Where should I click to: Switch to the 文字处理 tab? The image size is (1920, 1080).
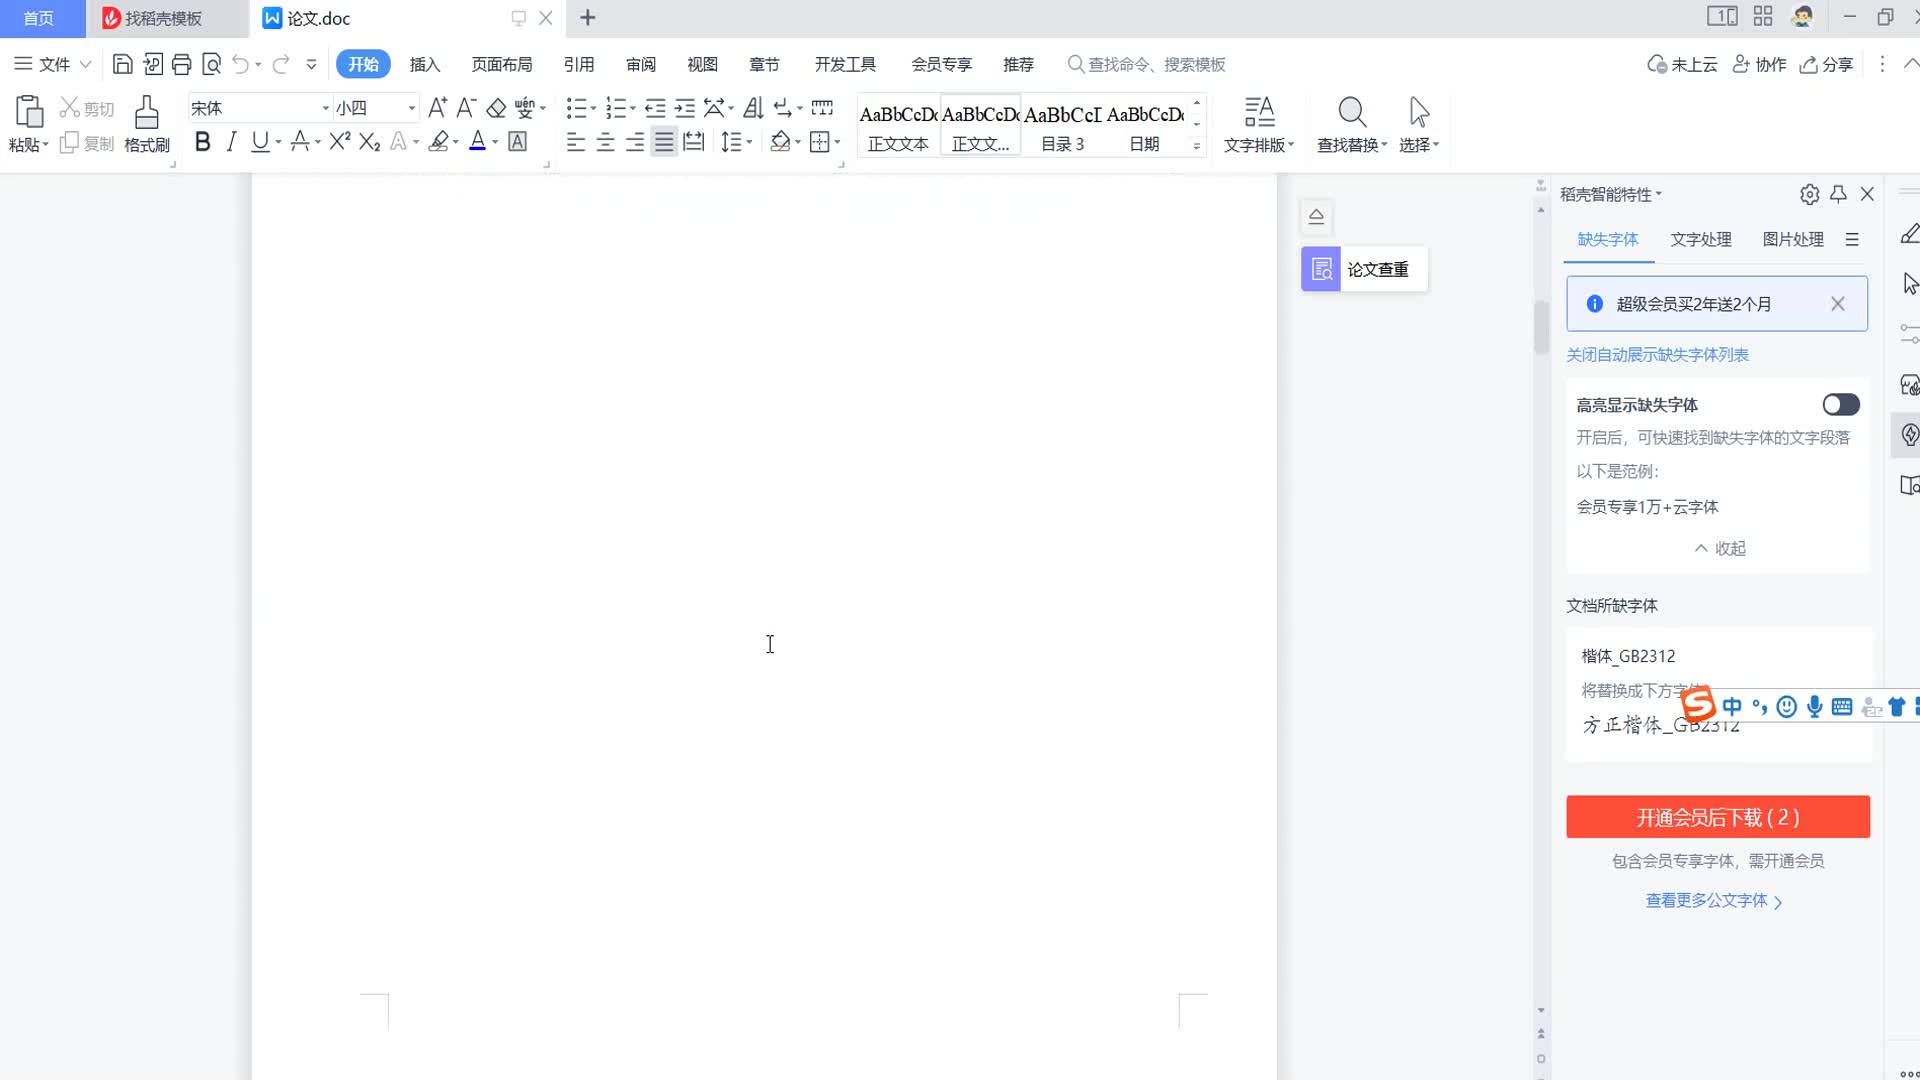[1700, 240]
